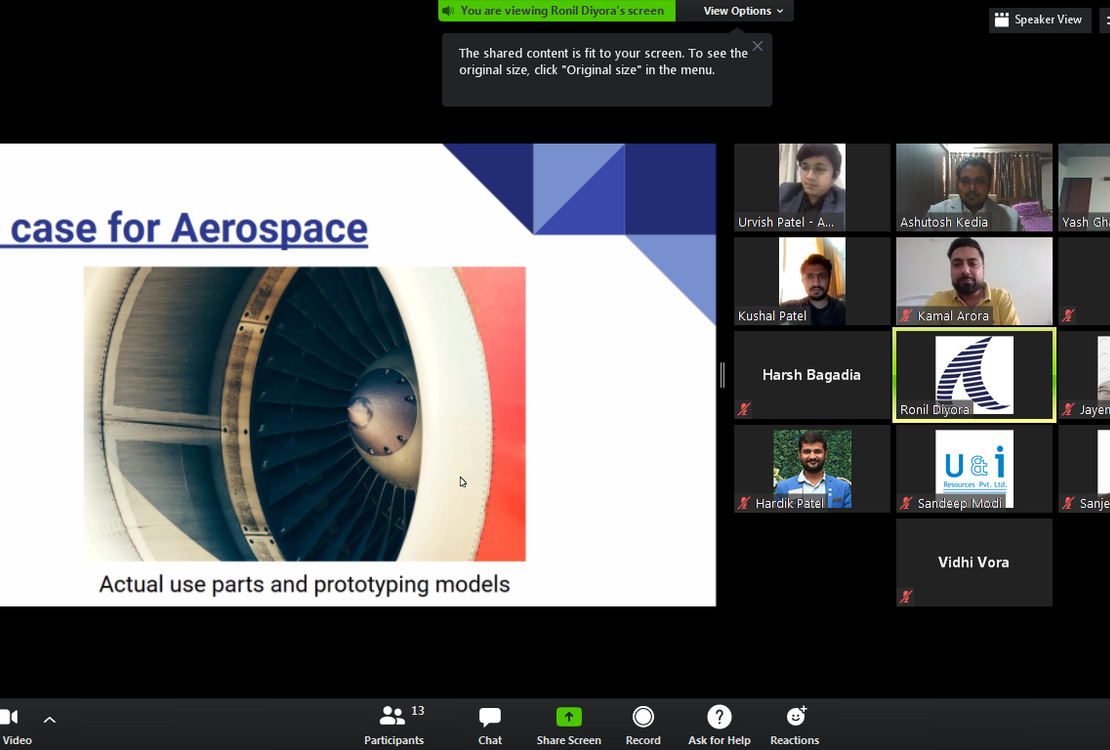This screenshot has height=750, width=1110.
Task: Start recording with the Record button
Action: (643, 717)
